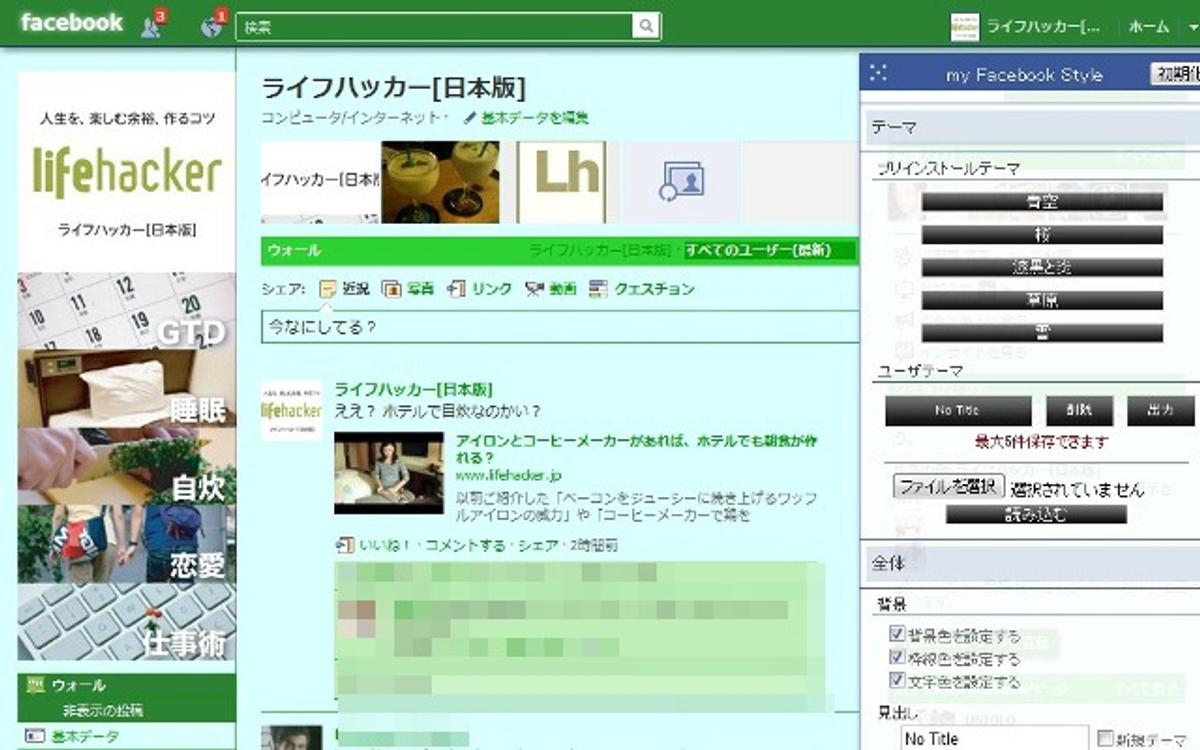1200x750 pixels.
Task: Collapse the テーマ section header
Action: coord(1030,127)
